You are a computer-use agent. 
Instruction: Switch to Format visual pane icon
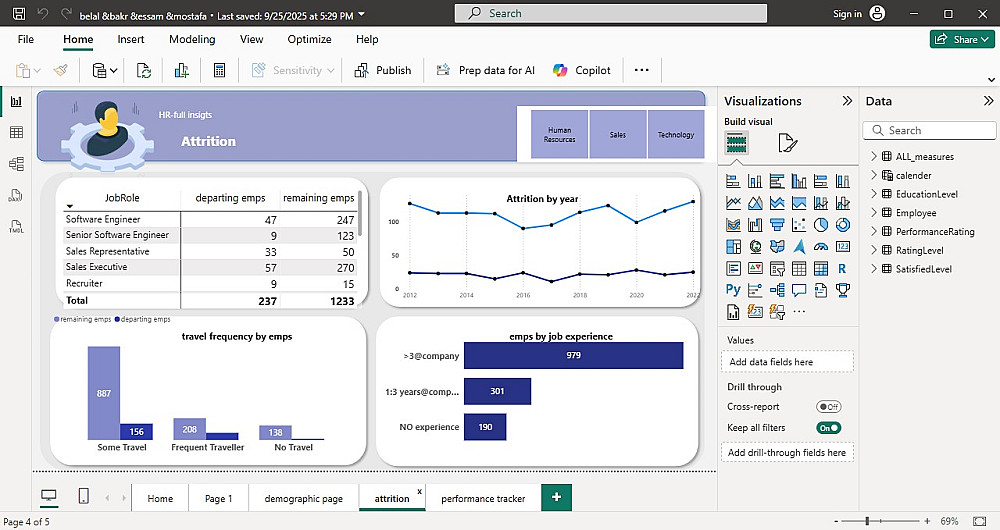pos(788,143)
